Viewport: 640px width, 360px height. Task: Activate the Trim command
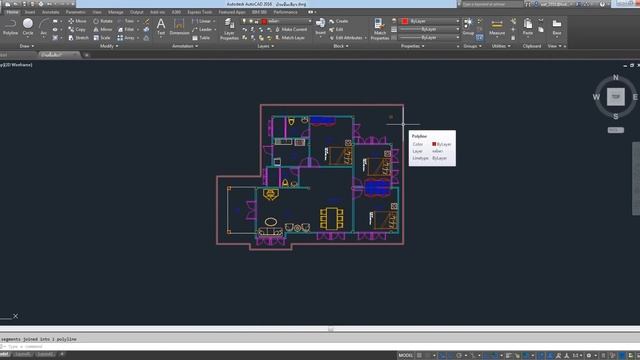point(126,21)
